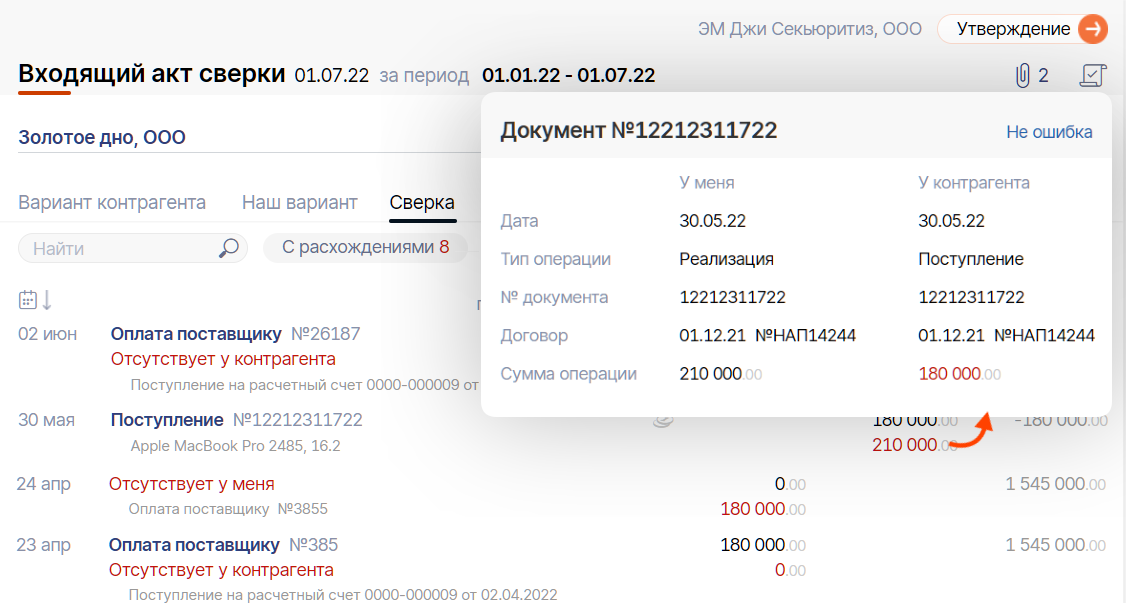Click the Золотое дно, ООО counterparty field
Screen dimensions: 1126x603
[102, 138]
